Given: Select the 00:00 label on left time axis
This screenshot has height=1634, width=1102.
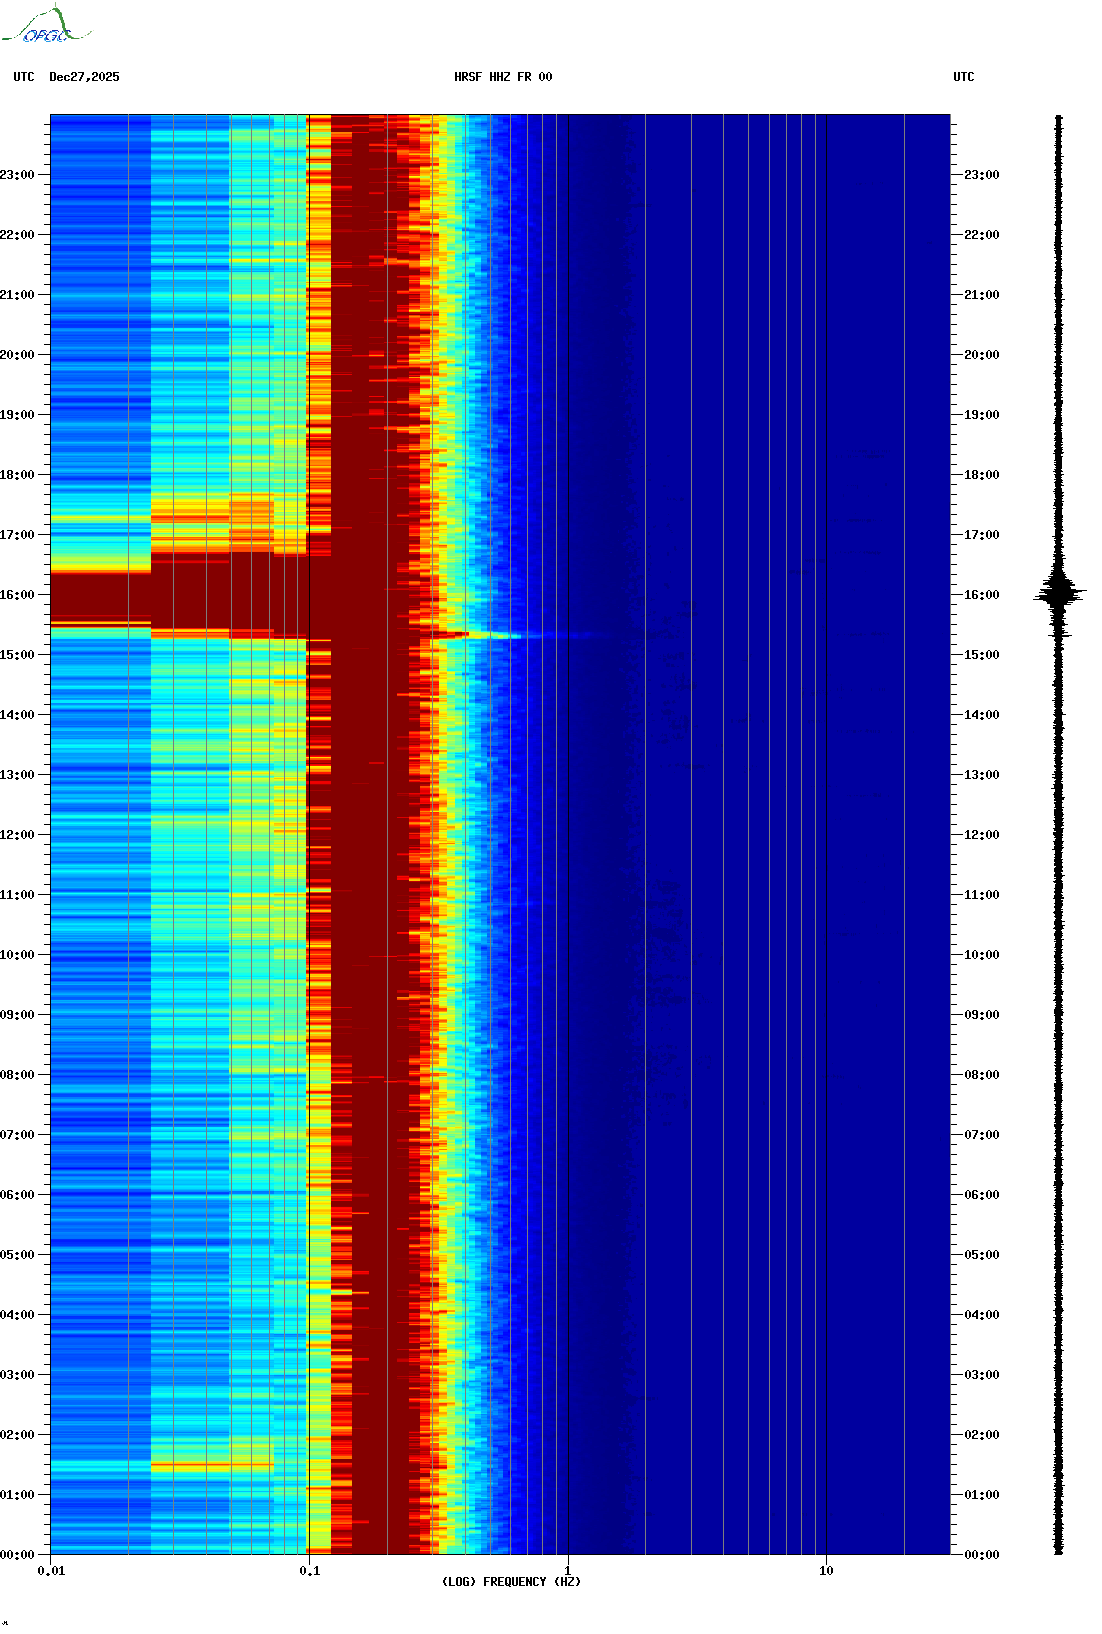Looking at the screenshot, I should pyautogui.click(x=17, y=1555).
